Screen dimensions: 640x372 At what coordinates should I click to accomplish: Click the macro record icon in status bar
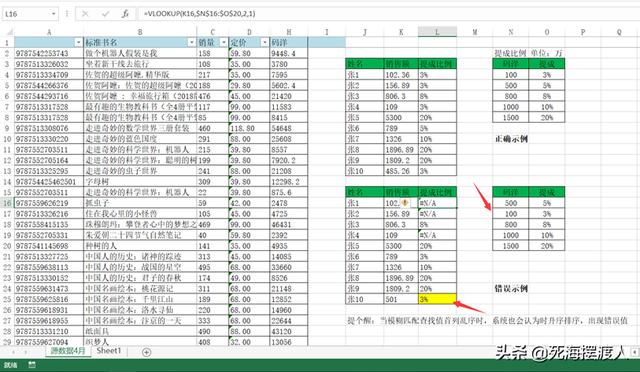(x=32, y=365)
